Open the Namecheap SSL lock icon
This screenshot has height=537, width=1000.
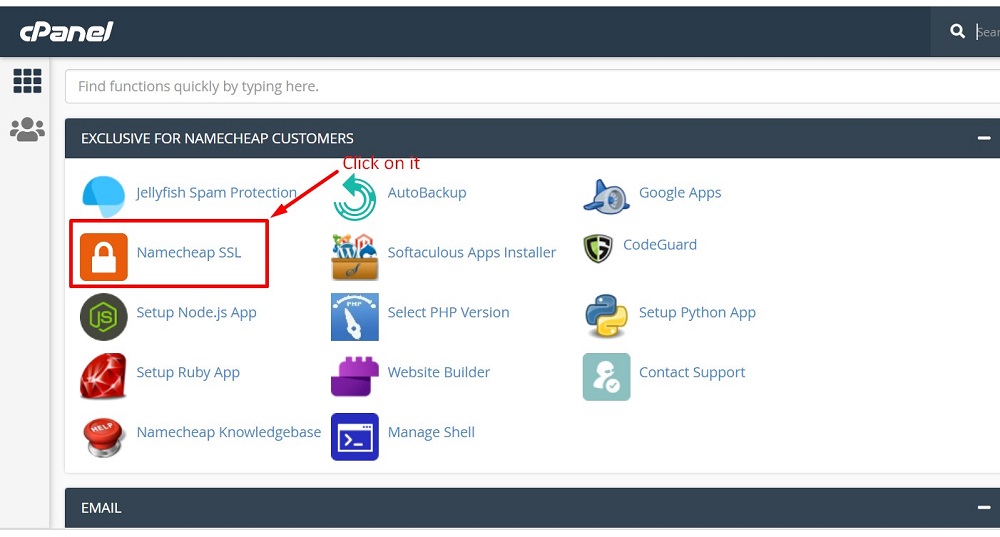pos(103,257)
